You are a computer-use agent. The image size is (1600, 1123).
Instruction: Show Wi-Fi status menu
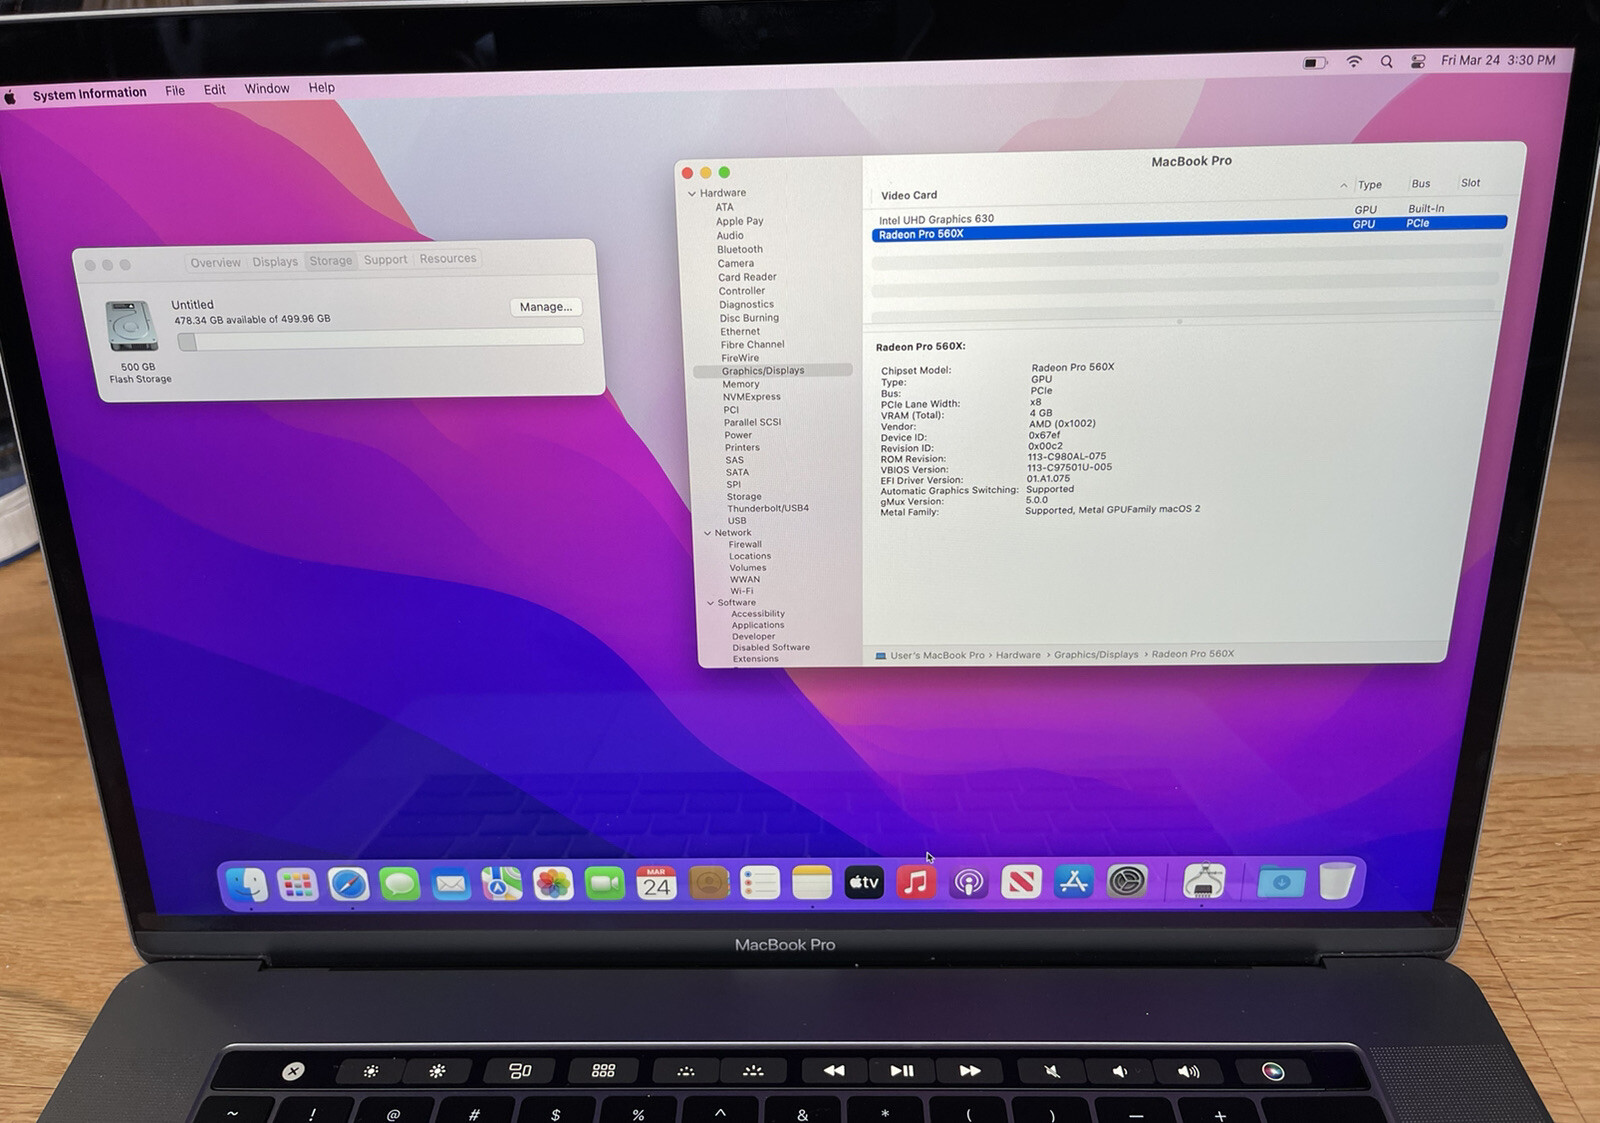pyautogui.click(x=1354, y=62)
